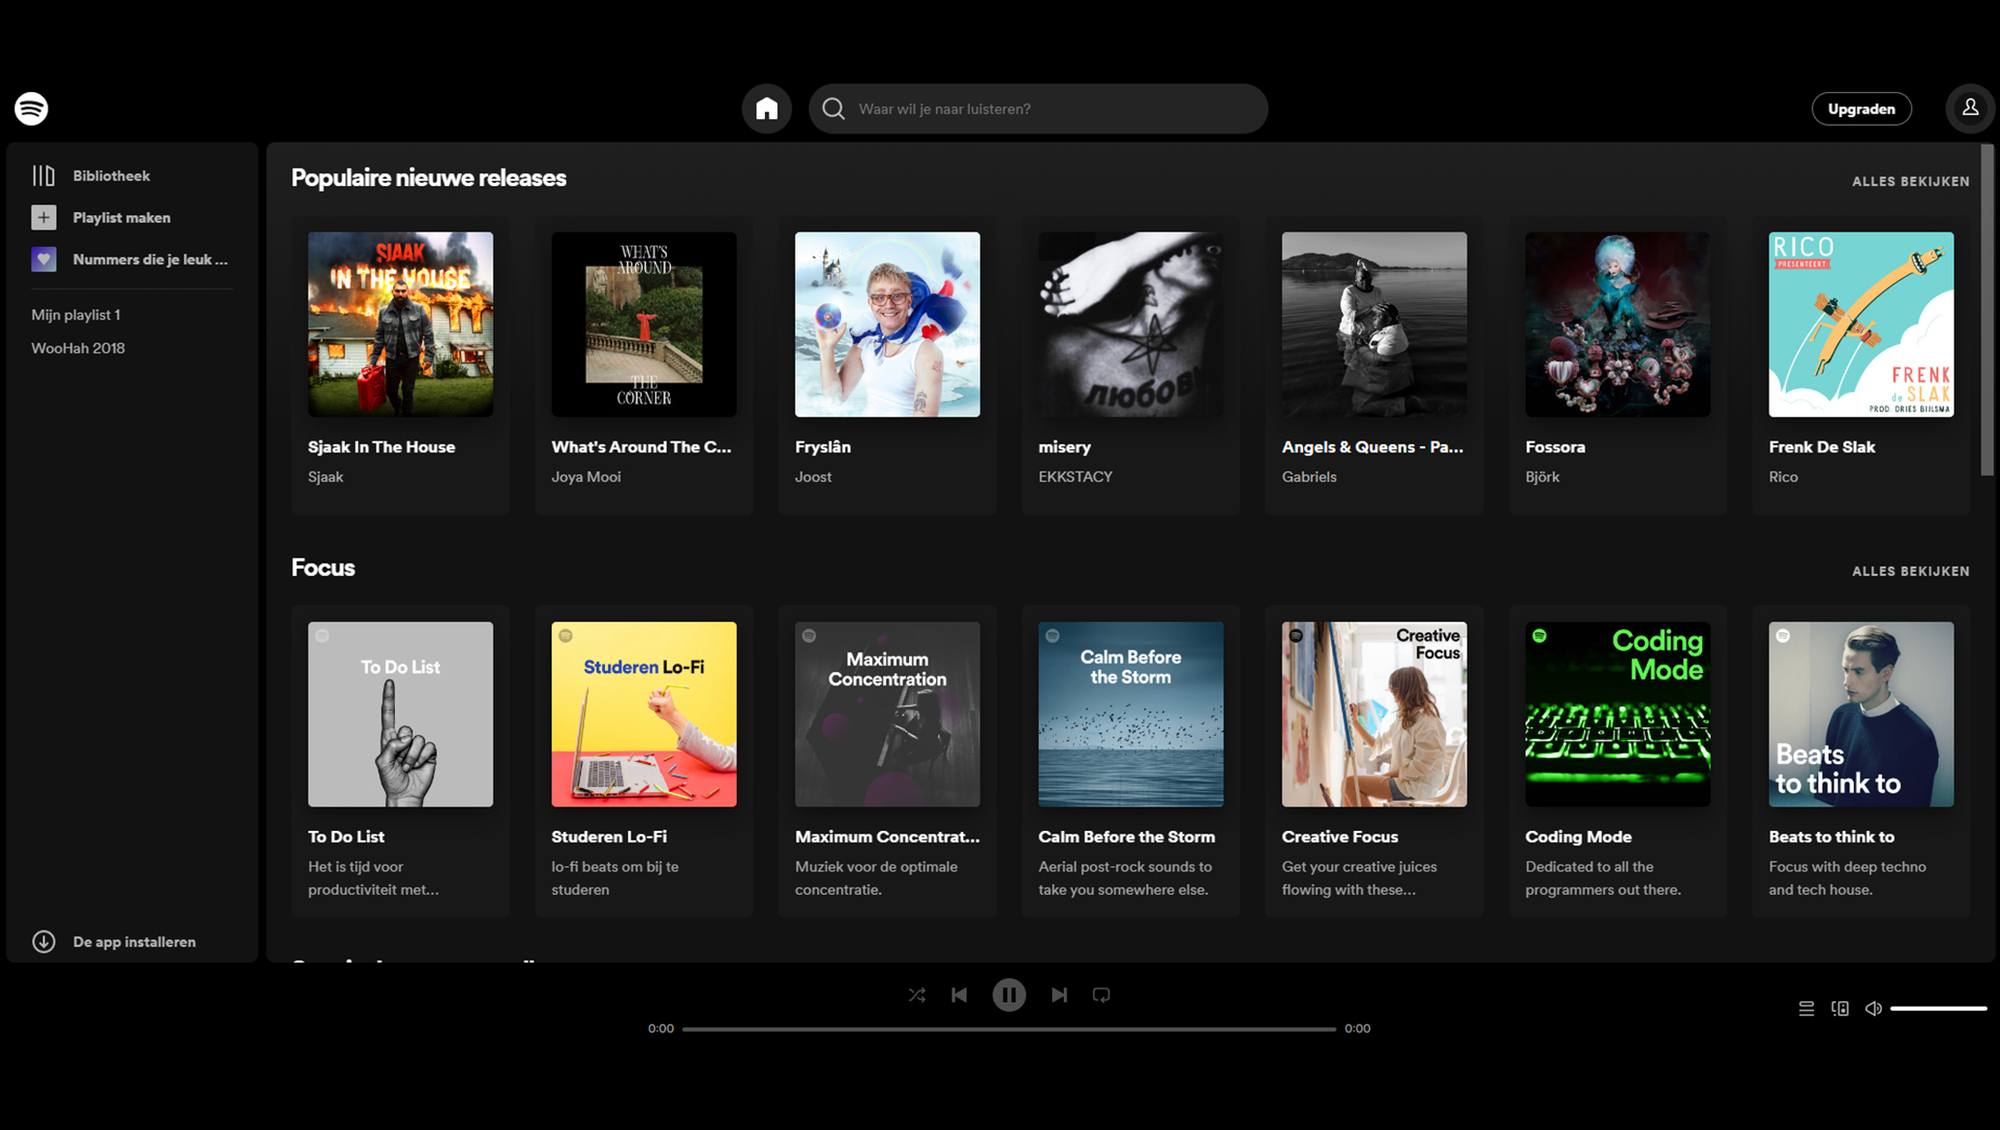Click Alles bekijken for Focus
The width and height of the screenshot is (2000, 1130).
click(1910, 571)
